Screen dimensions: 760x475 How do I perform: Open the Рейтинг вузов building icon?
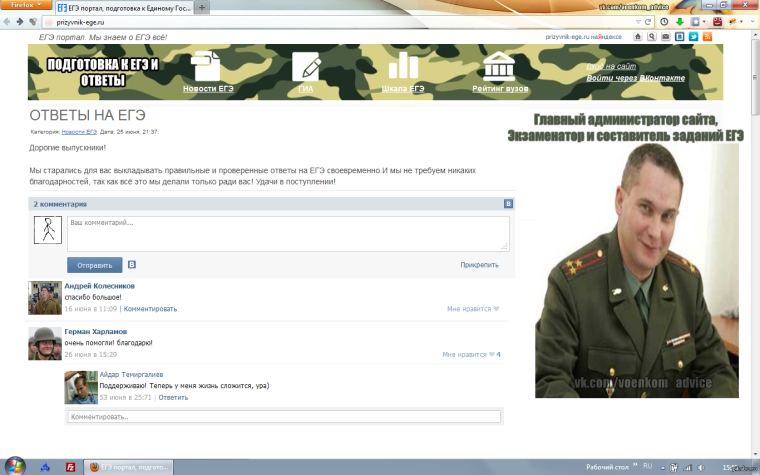coord(499,67)
